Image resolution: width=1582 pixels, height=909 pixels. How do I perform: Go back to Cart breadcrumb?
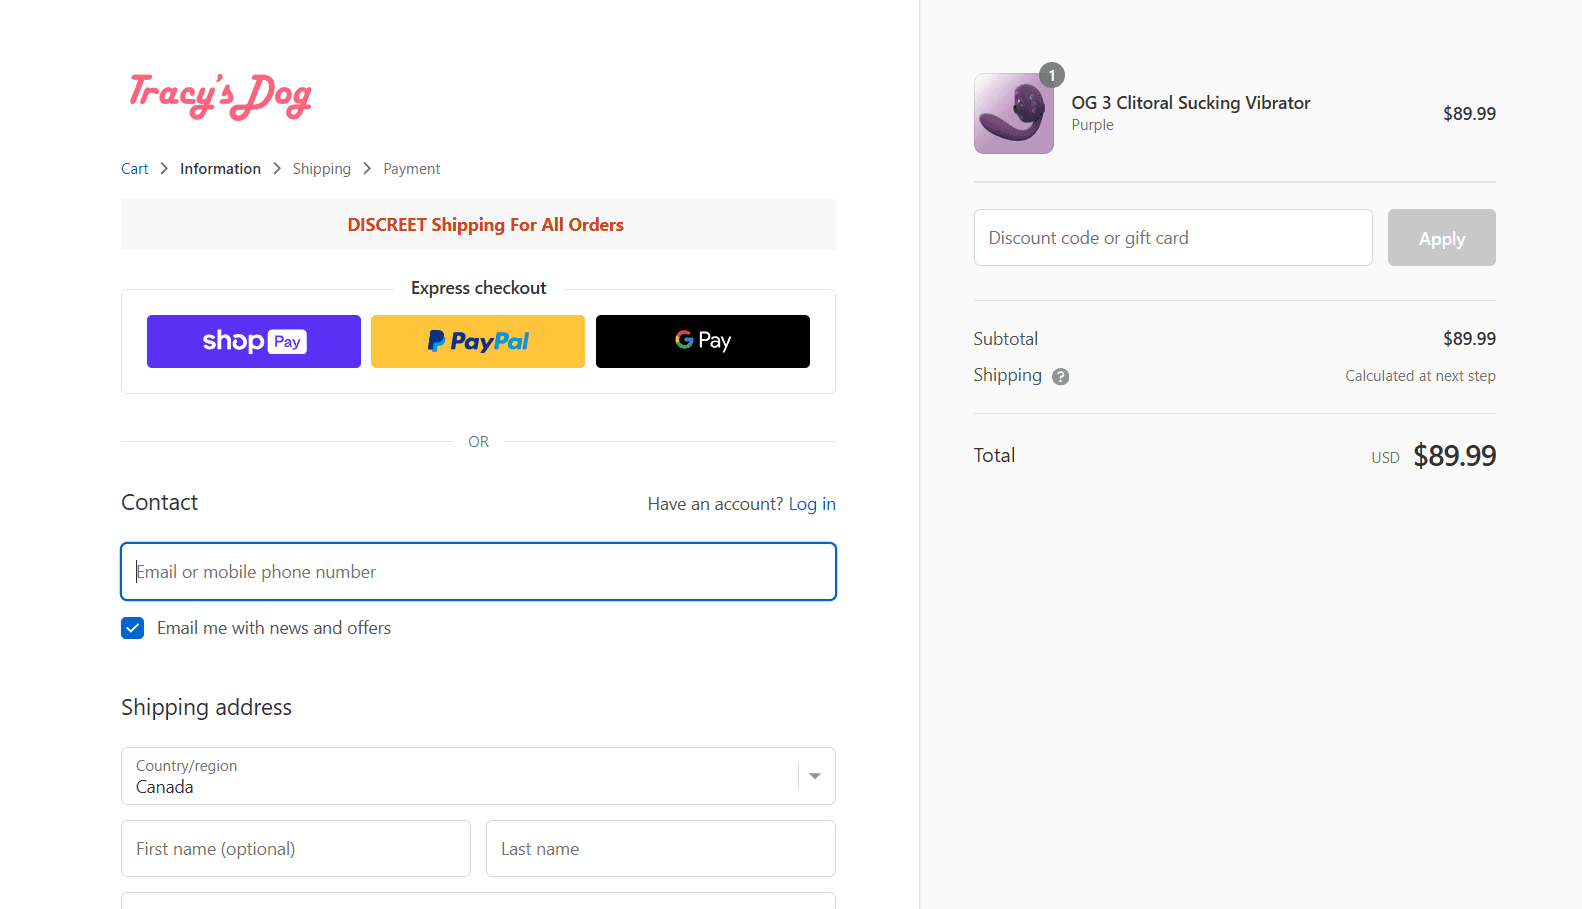coord(135,169)
